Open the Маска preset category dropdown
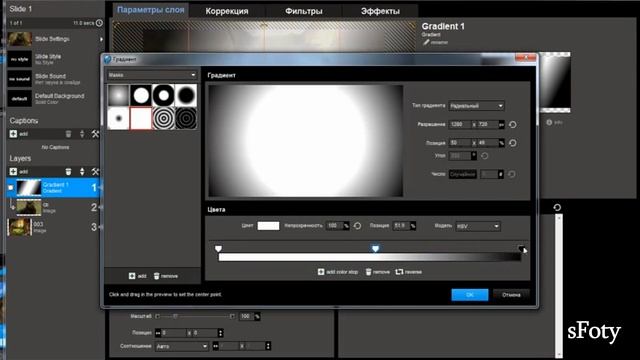This screenshot has width=640, height=360. pos(152,75)
